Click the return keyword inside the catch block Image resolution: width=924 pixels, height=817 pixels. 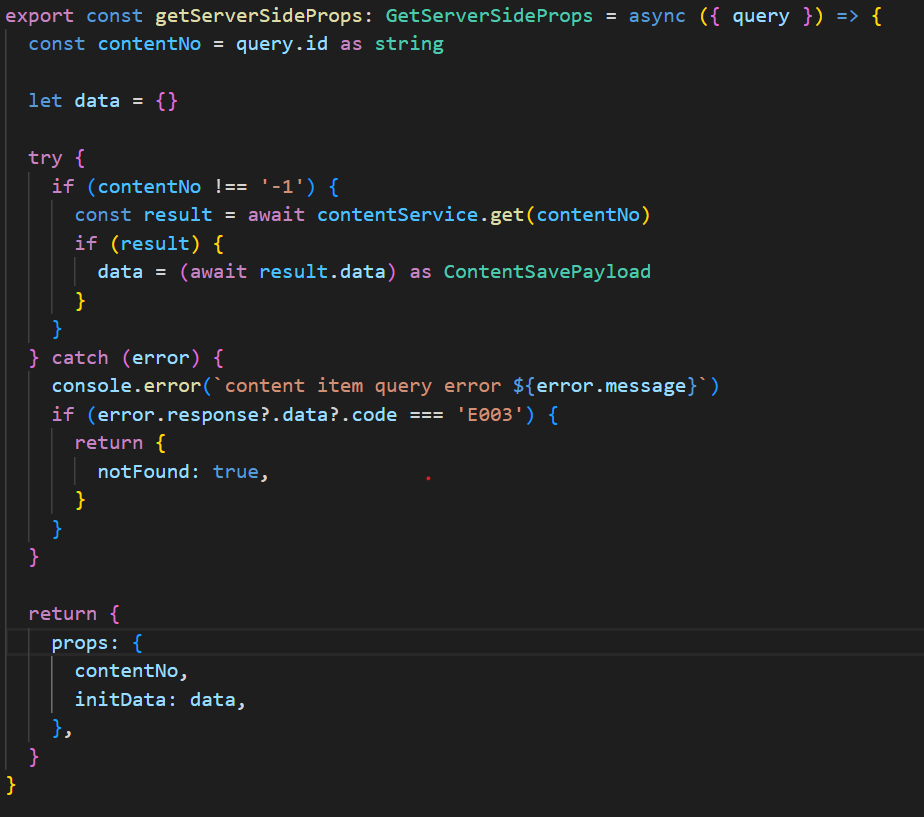pyautogui.click(x=109, y=443)
